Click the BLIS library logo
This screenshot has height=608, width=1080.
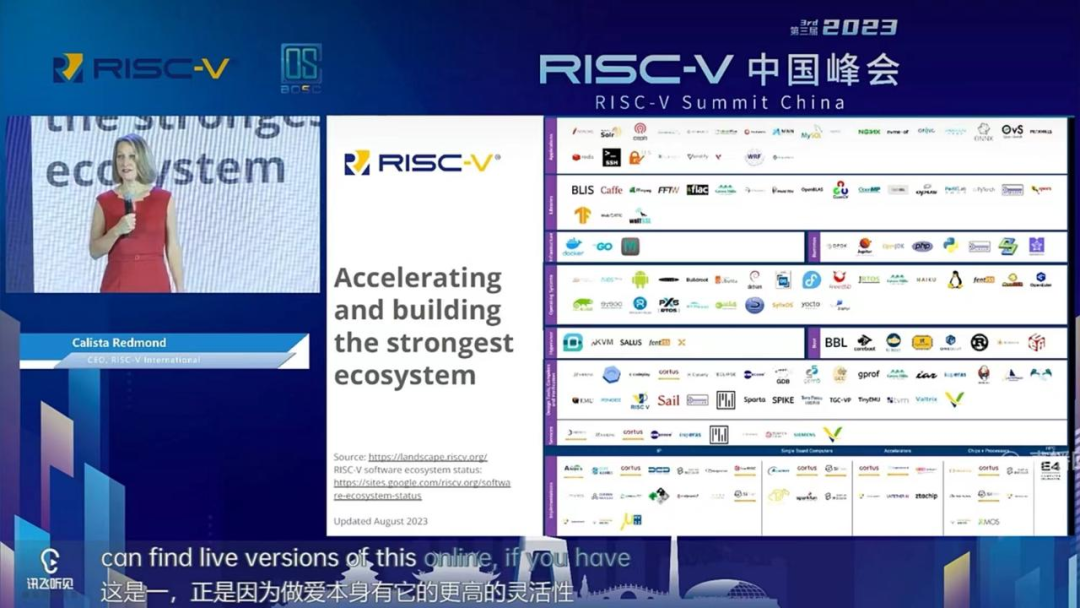click(x=582, y=190)
